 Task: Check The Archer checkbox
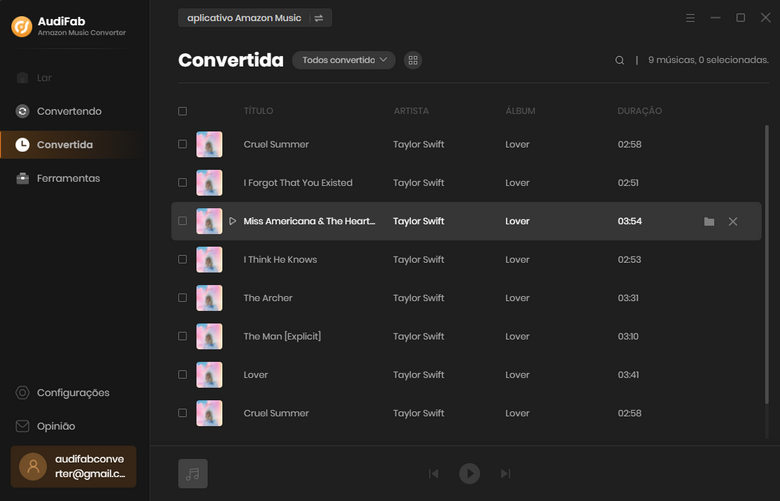point(183,298)
